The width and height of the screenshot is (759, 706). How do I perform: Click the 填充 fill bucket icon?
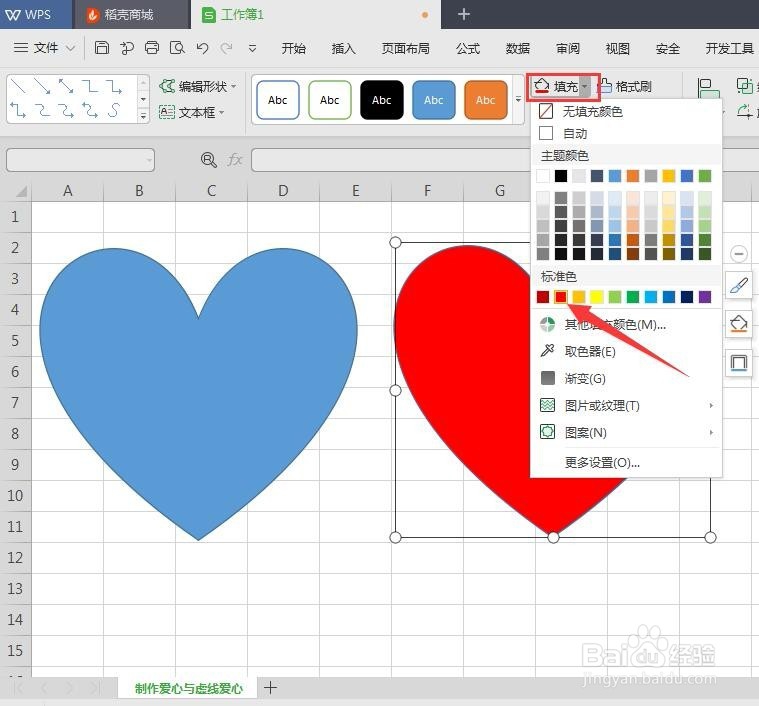[x=542, y=86]
